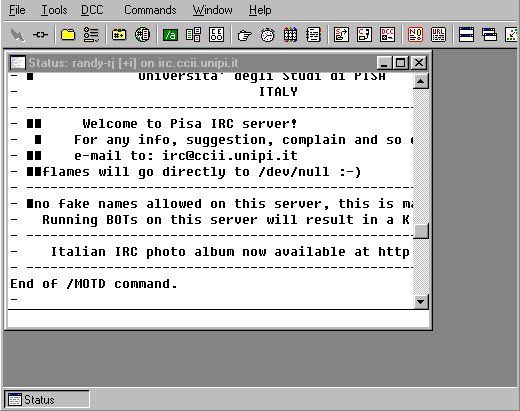The width and height of the screenshot is (520, 411).
Task: Click 'Welcome to Pisa IRC server!' line
Action: point(190,124)
